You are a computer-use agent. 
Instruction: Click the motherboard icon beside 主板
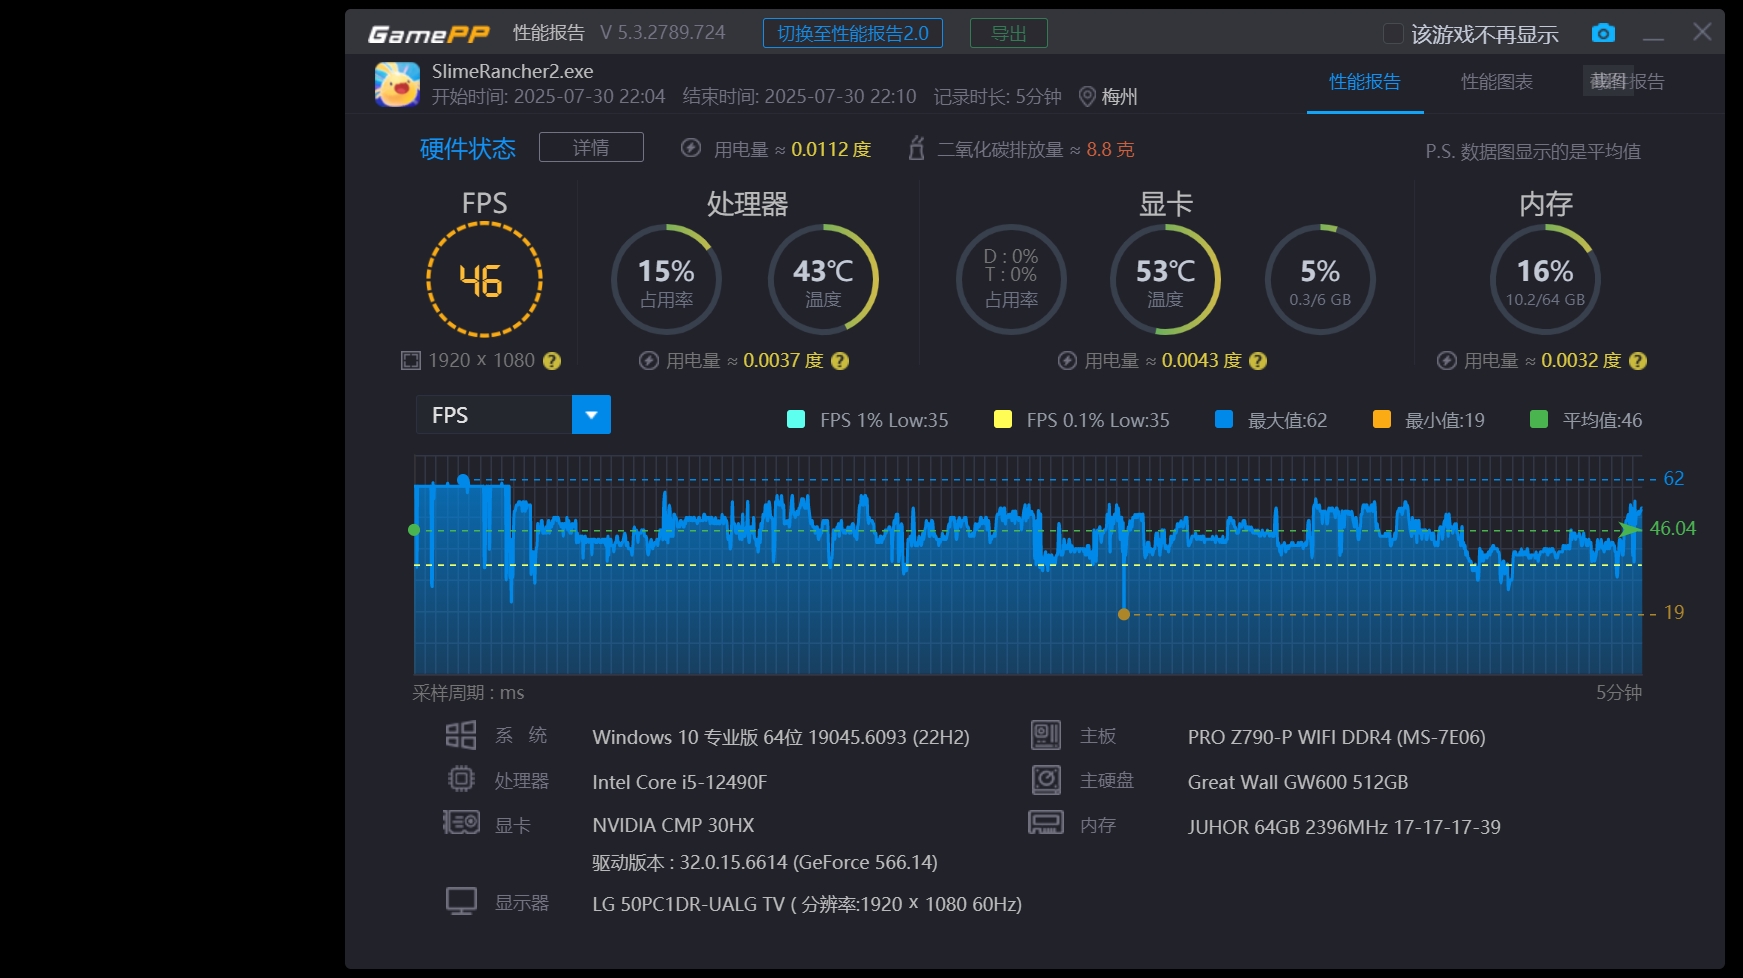(1046, 736)
